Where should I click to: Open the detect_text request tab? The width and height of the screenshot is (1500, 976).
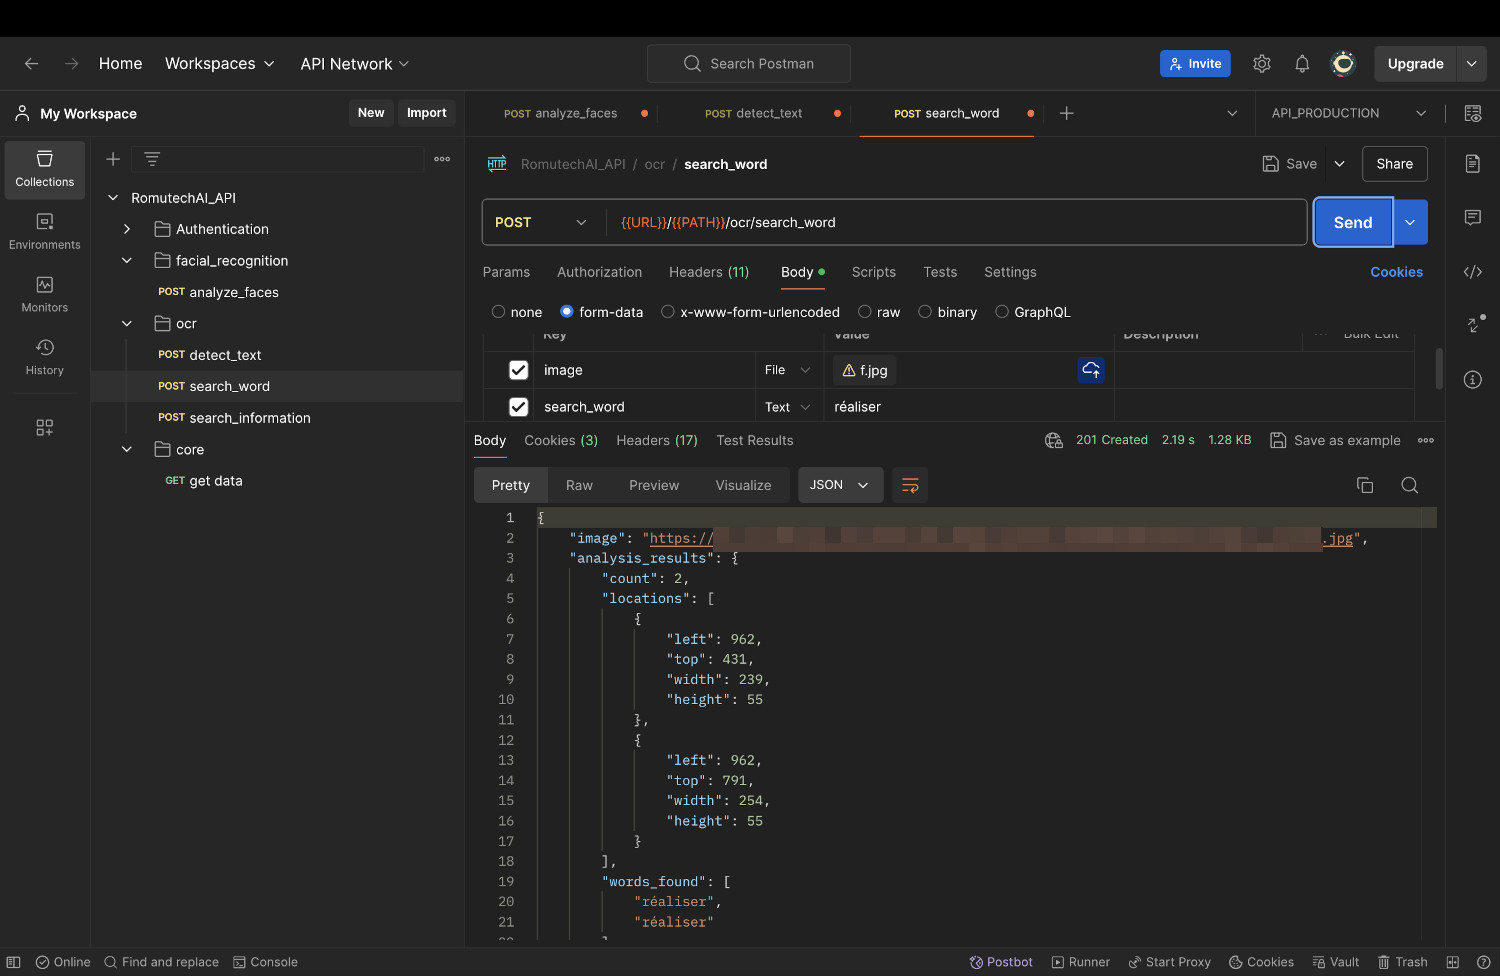[x=754, y=113]
